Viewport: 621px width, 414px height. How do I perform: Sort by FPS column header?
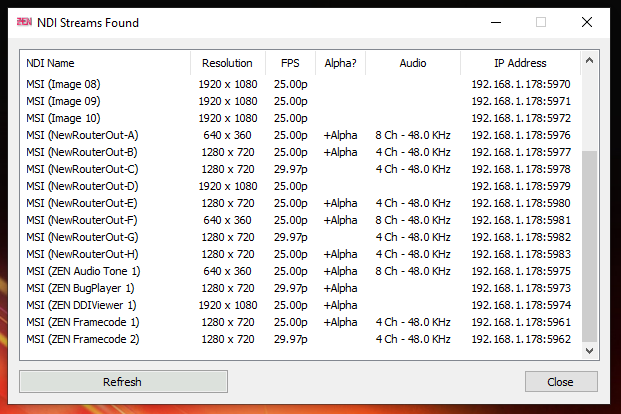click(290, 63)
